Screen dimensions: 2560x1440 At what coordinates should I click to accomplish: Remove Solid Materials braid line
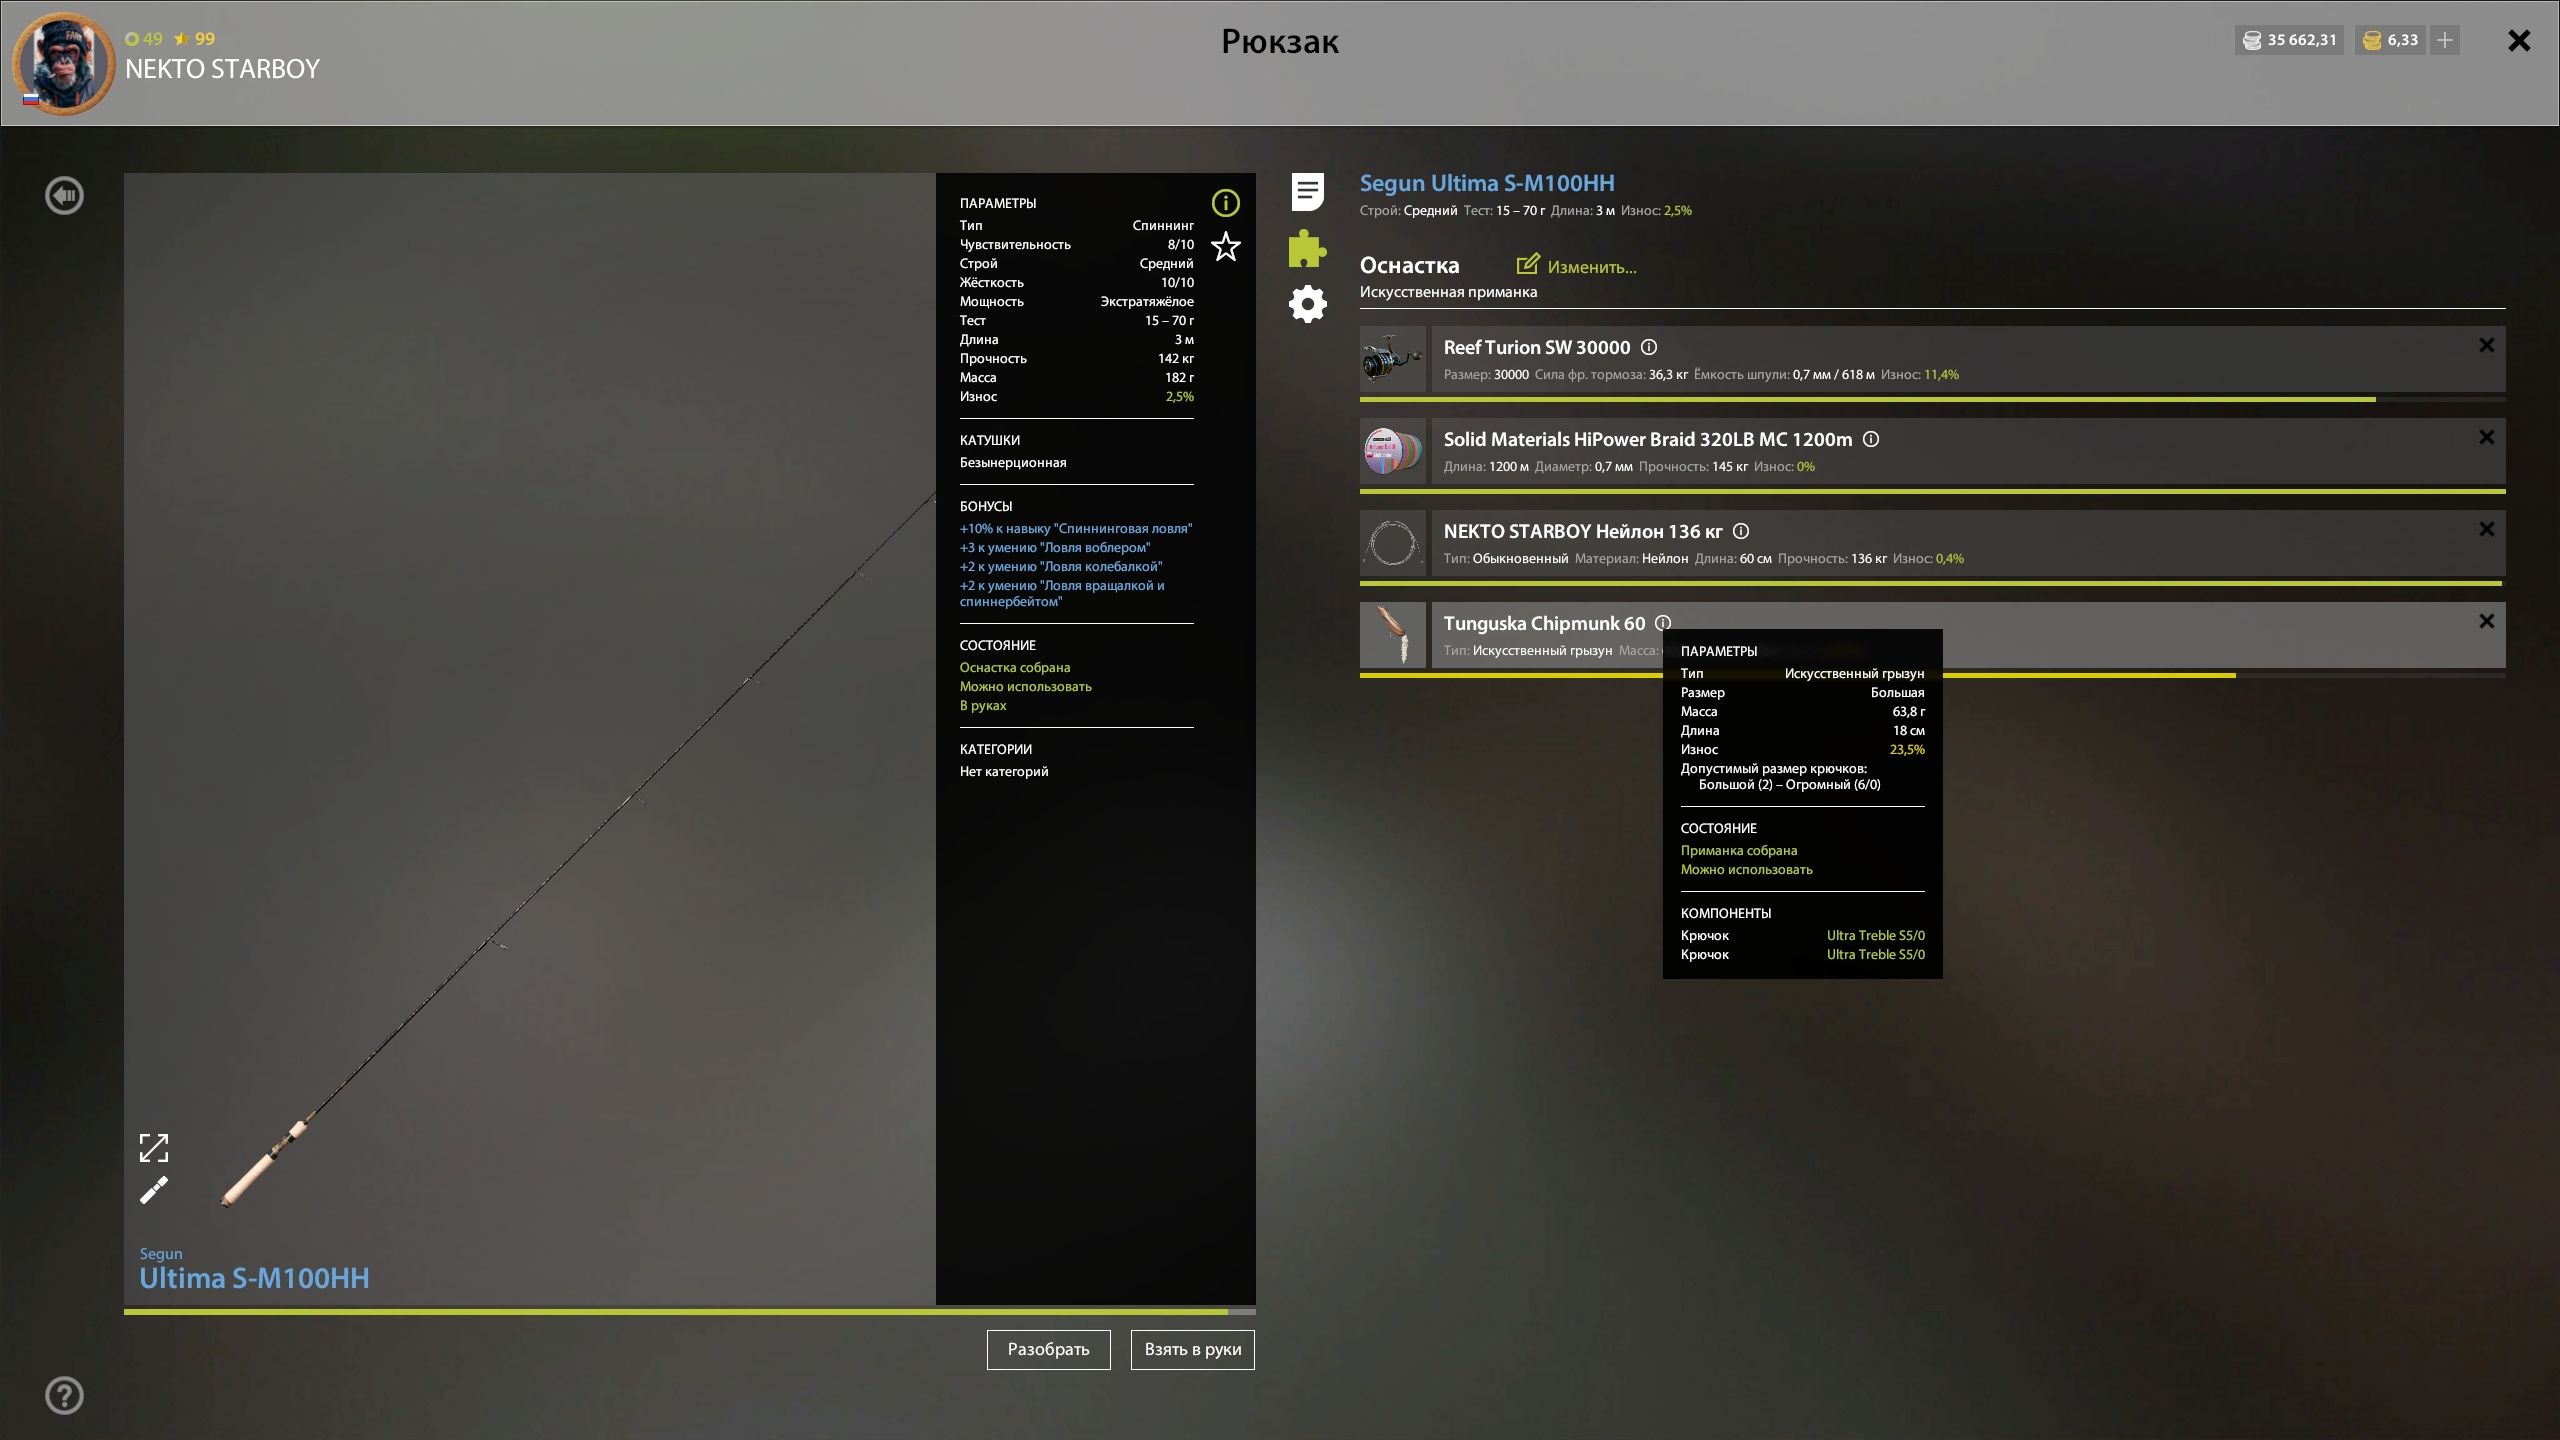pos(2486,438)
